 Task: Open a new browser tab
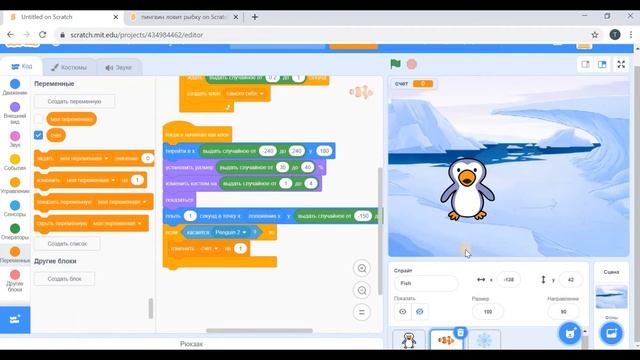[255, 17]
